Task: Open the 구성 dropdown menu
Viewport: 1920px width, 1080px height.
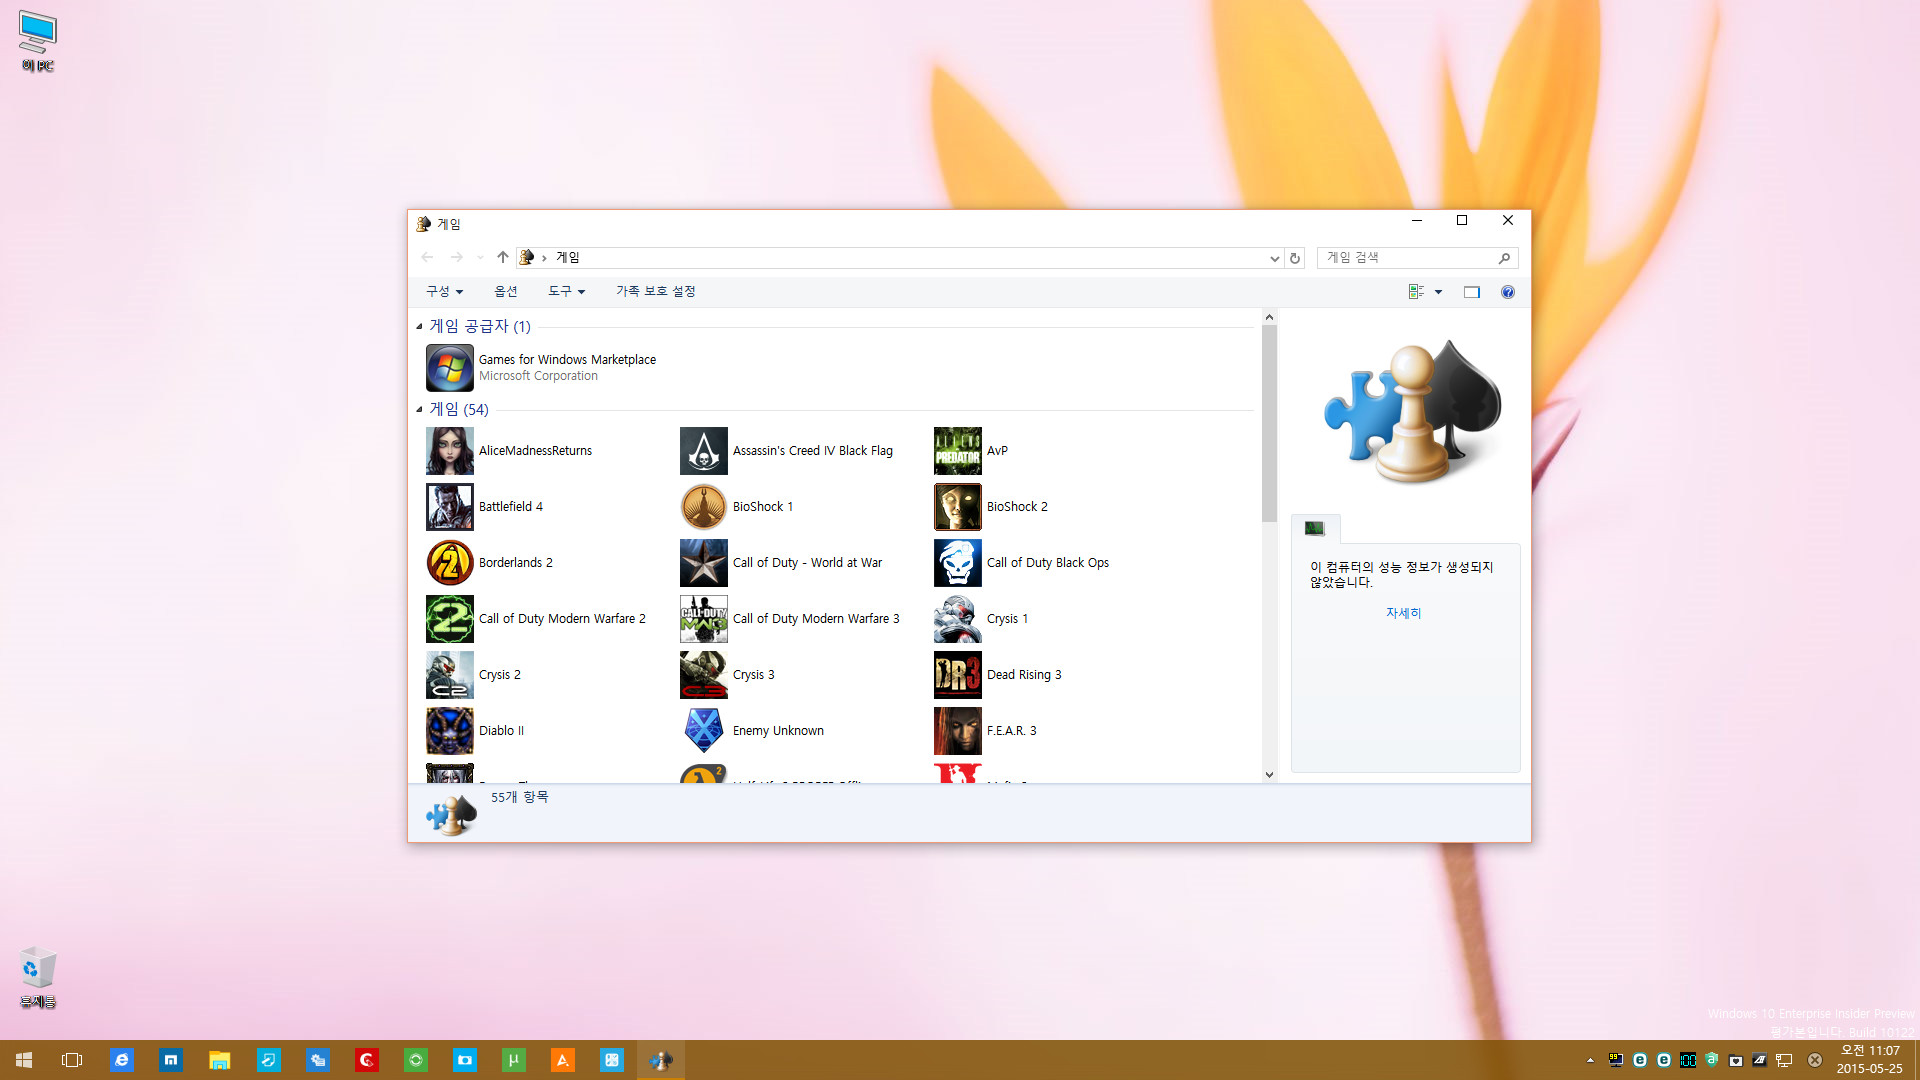Action: click(x=445, y=291)
